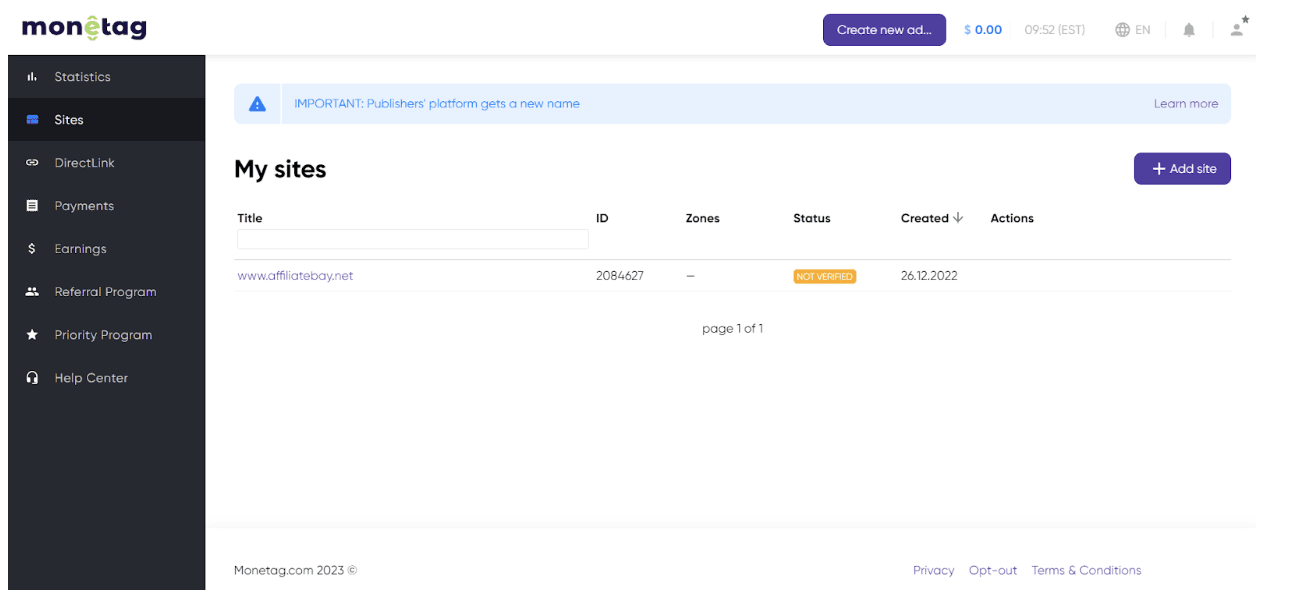Screen dimensions: 1298x606
Task: Click the Title filter input field
Action: [413, 239]
